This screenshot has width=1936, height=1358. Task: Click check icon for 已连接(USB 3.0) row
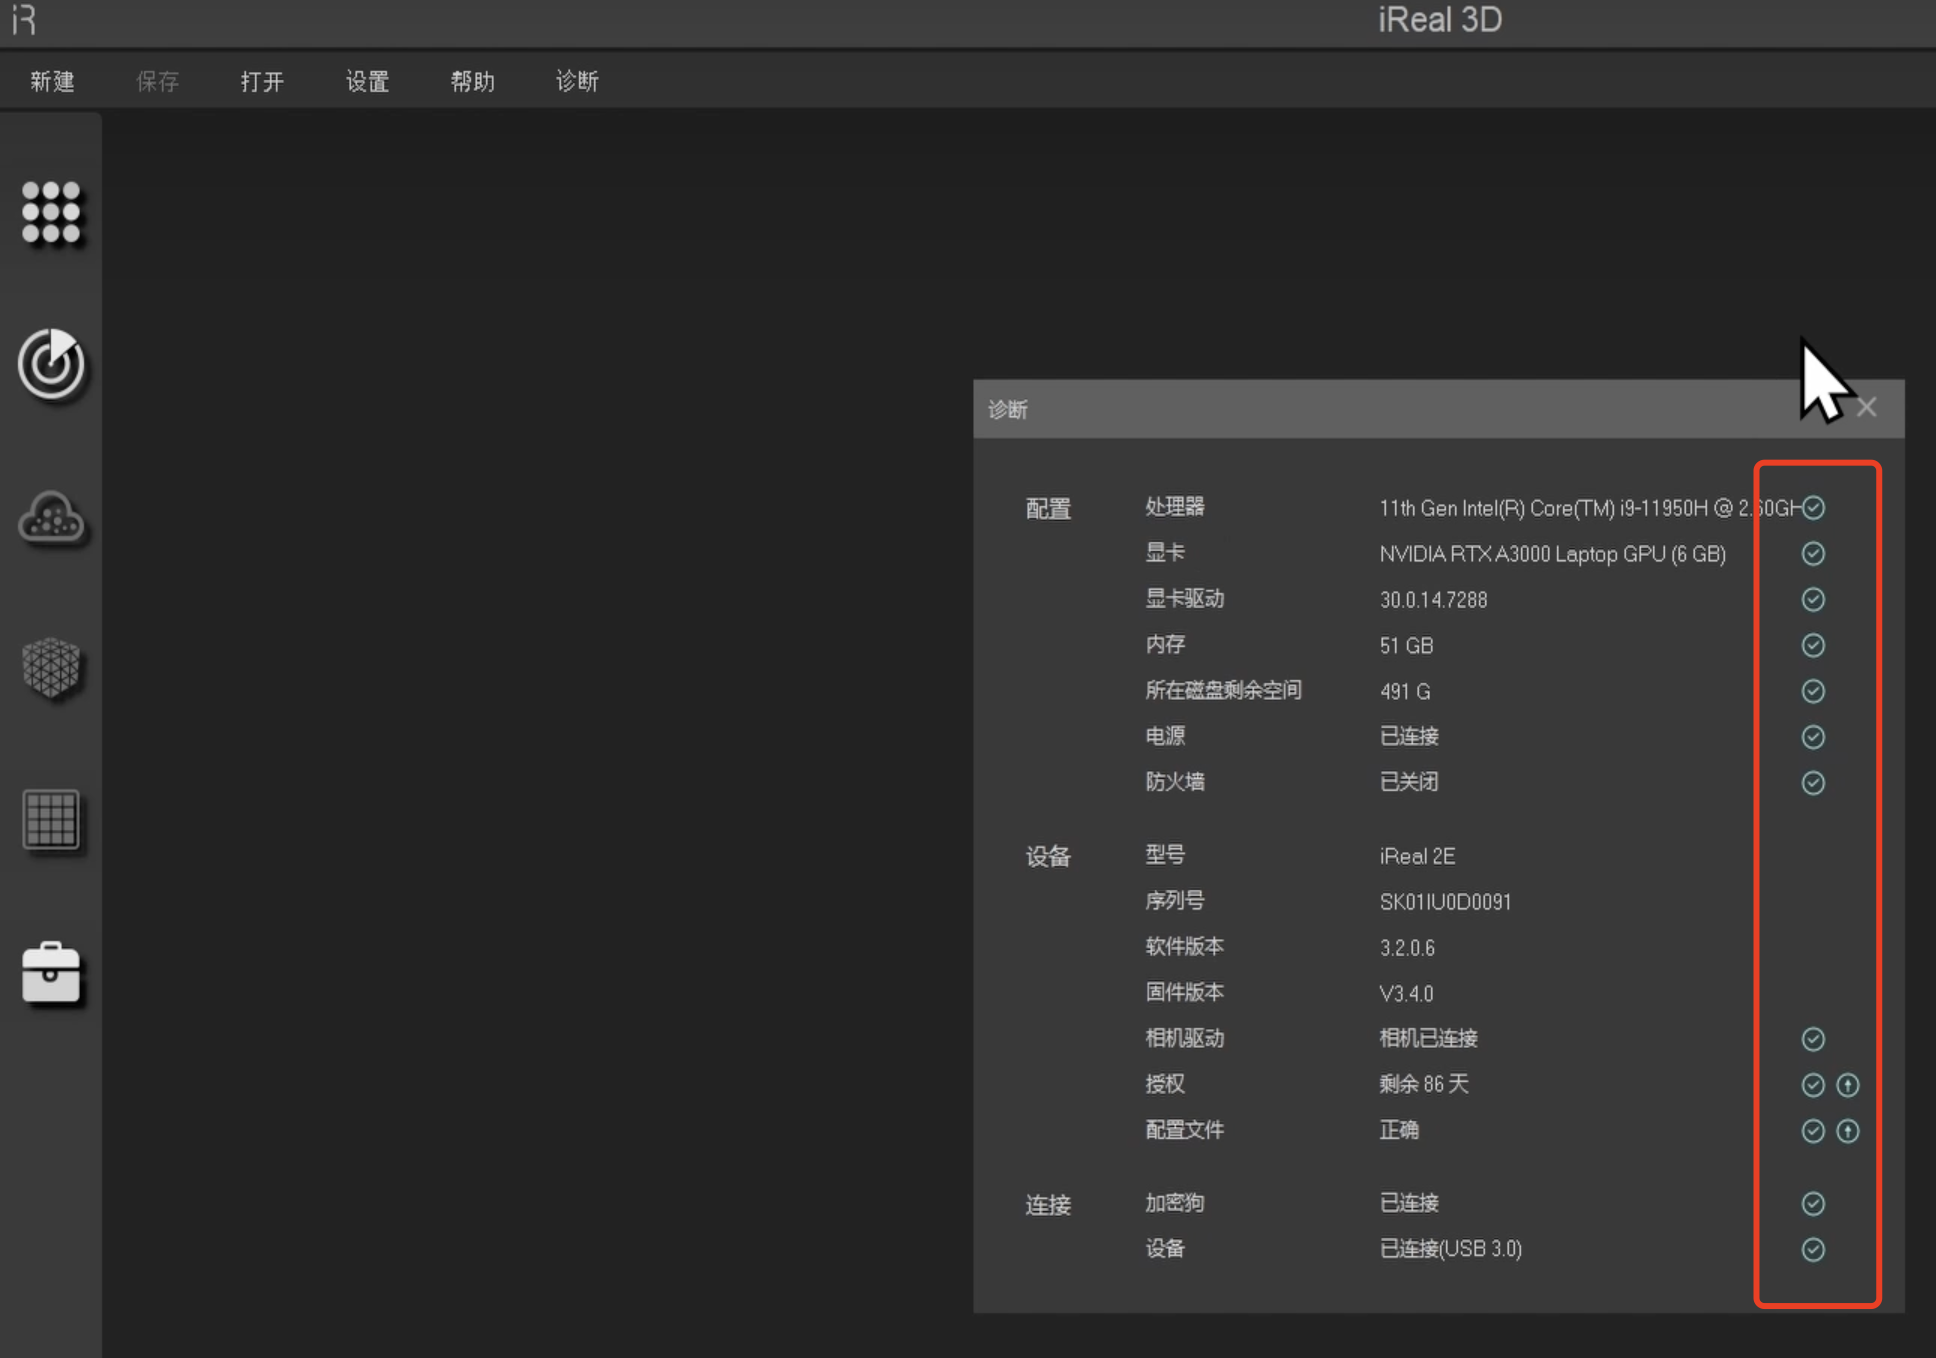(1813, 1250)
